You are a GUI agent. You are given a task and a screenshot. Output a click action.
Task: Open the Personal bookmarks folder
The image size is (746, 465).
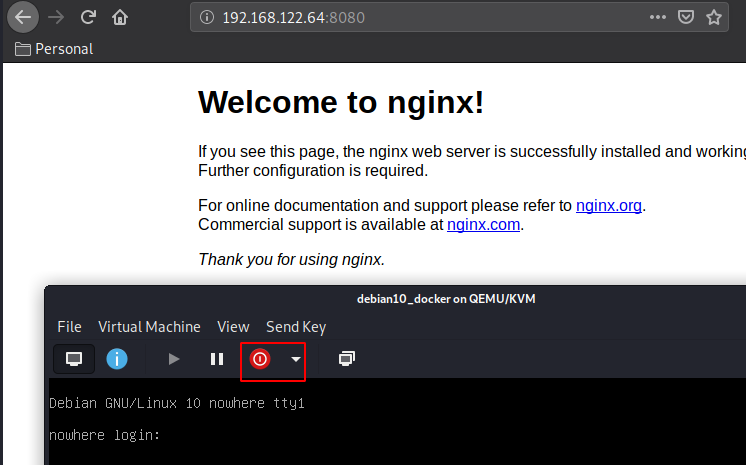point(54,49)
